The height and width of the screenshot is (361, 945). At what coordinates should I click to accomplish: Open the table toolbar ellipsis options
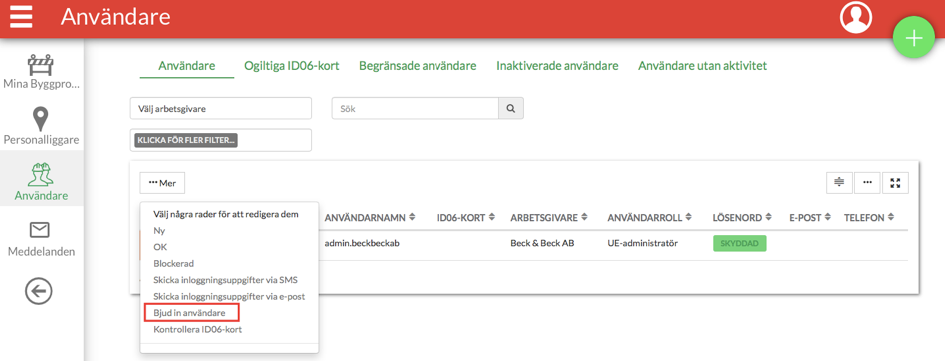[867, 183]
